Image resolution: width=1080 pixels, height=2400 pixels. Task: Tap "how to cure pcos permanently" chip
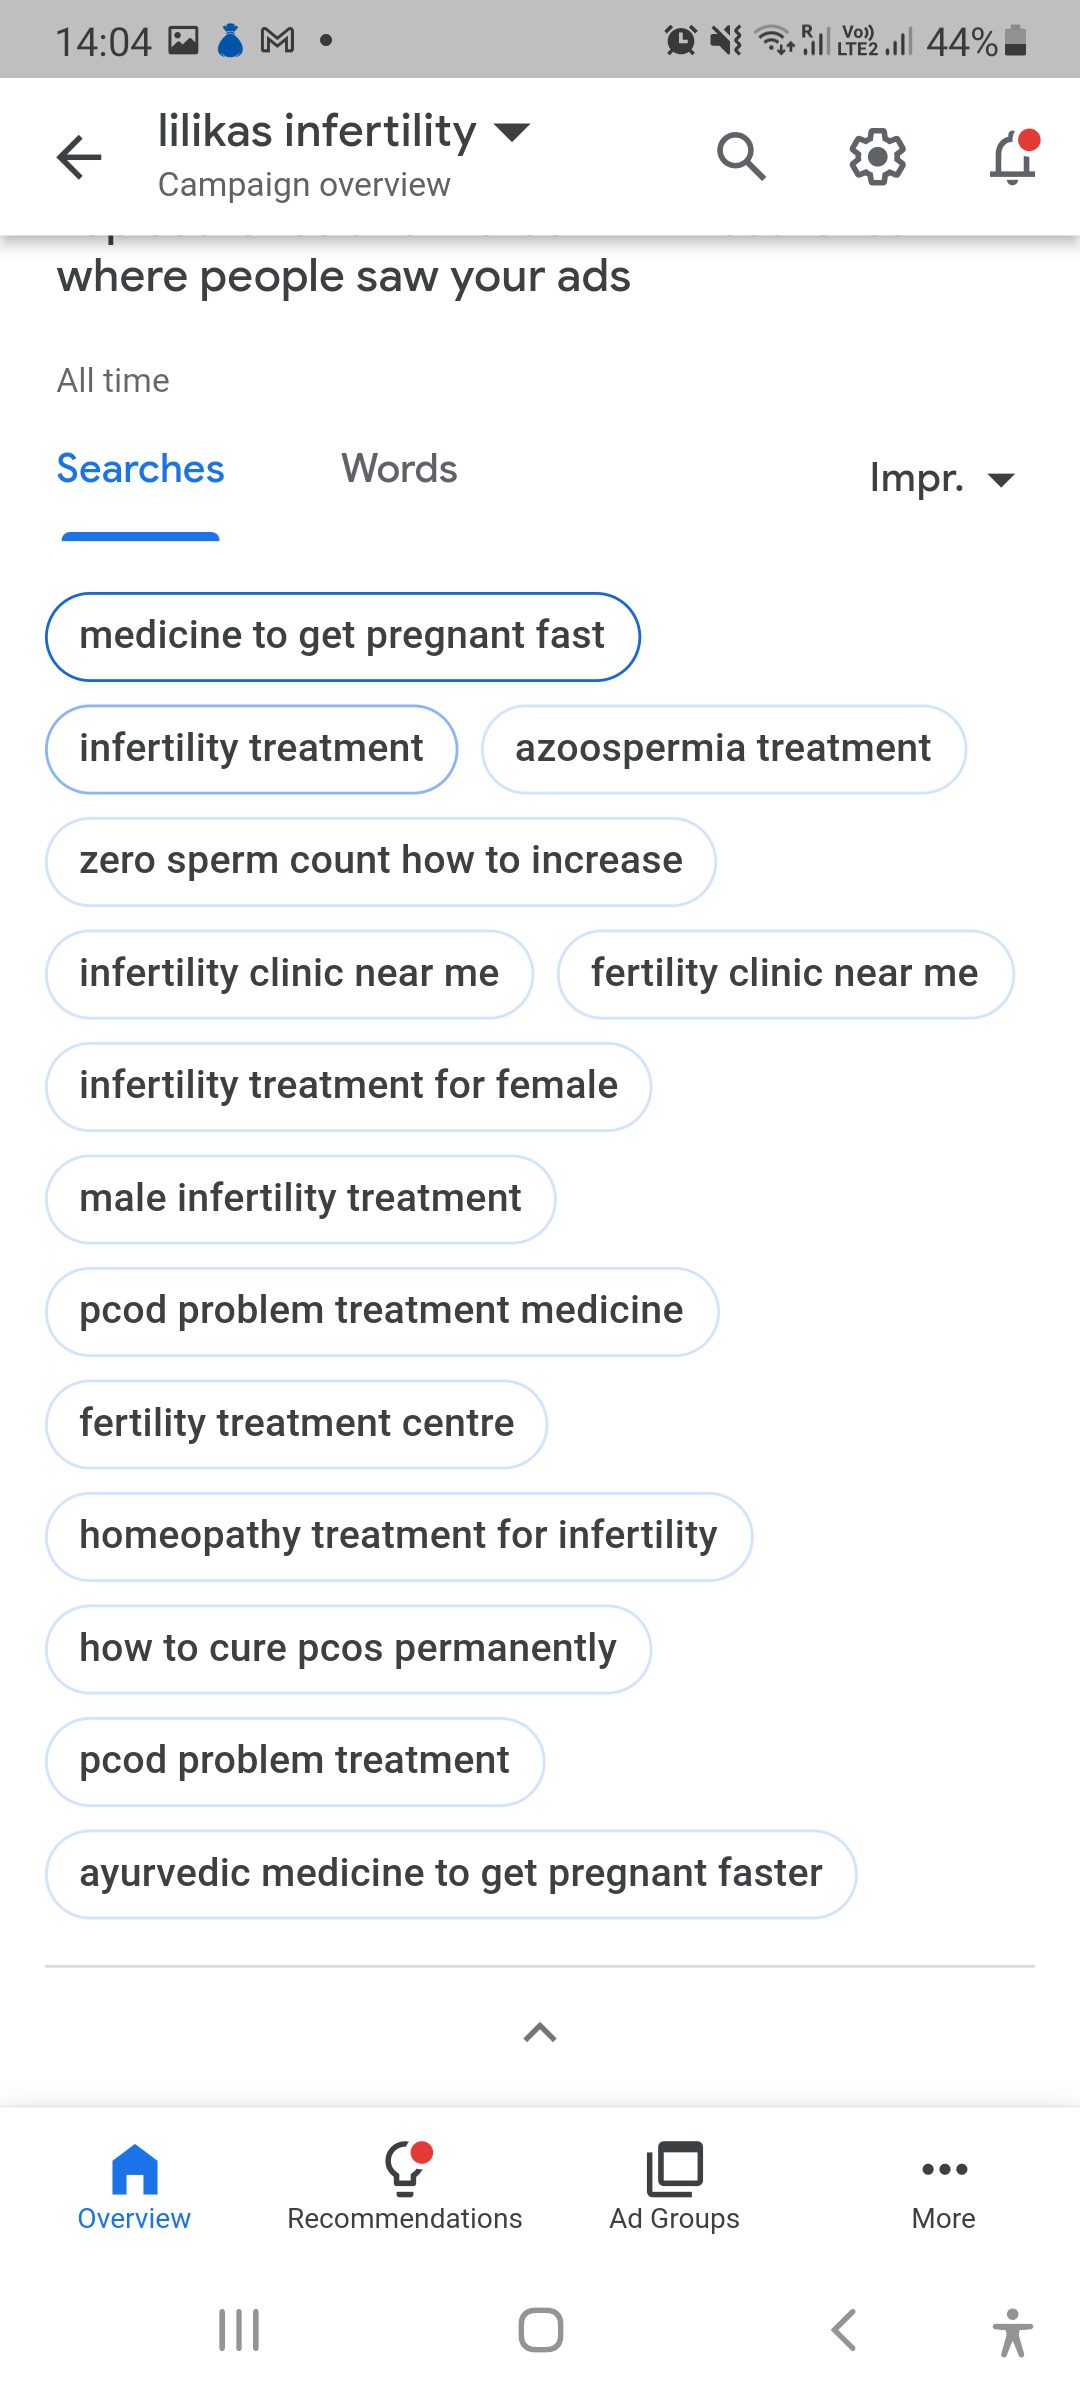[348, 1649]
